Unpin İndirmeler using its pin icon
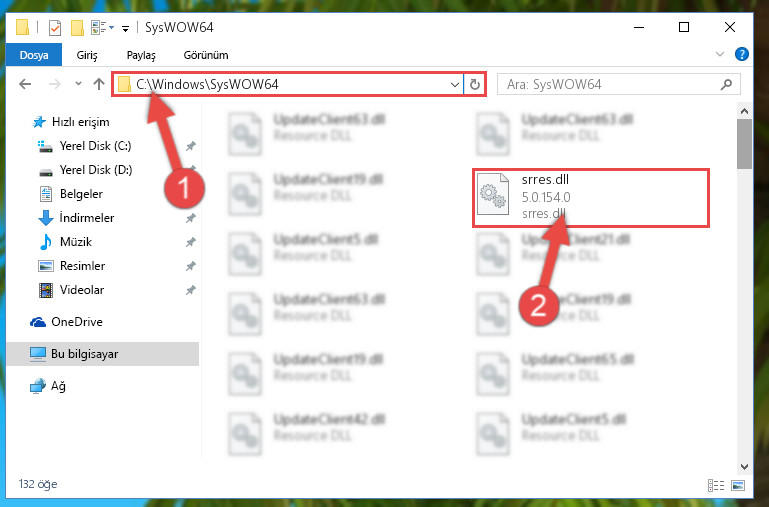This screenshot has height=507, width=769. [x=191, y=218]
